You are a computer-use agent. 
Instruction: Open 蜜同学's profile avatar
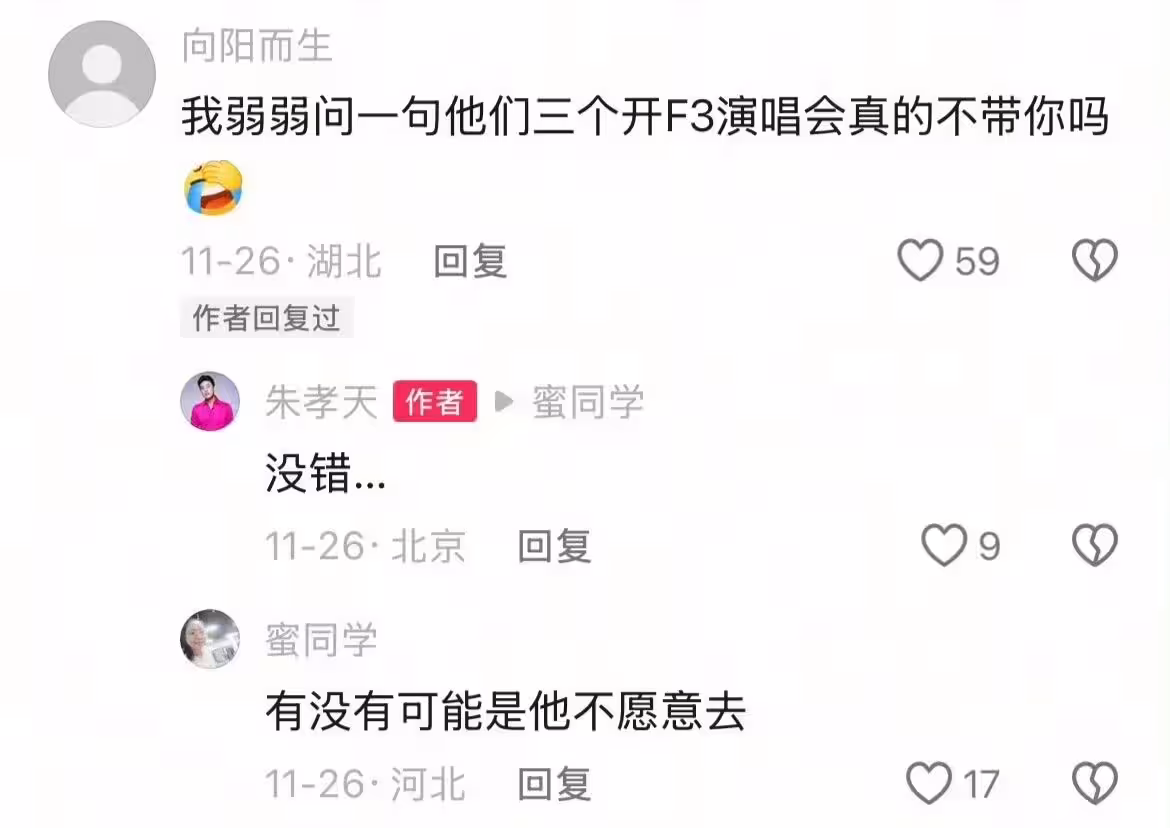pos(210,639)
